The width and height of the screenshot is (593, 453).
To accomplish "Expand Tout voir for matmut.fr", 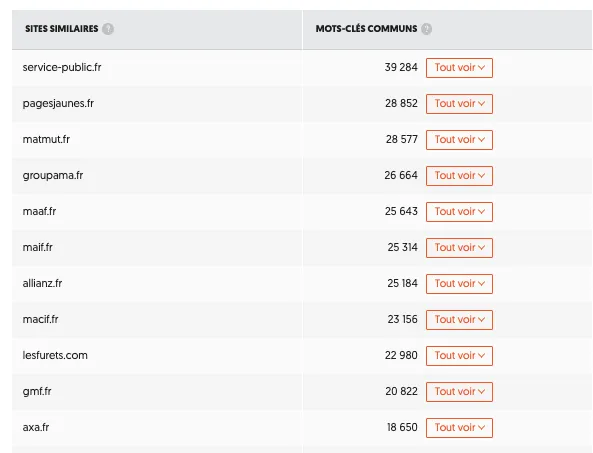I will [x=459, y=140].
